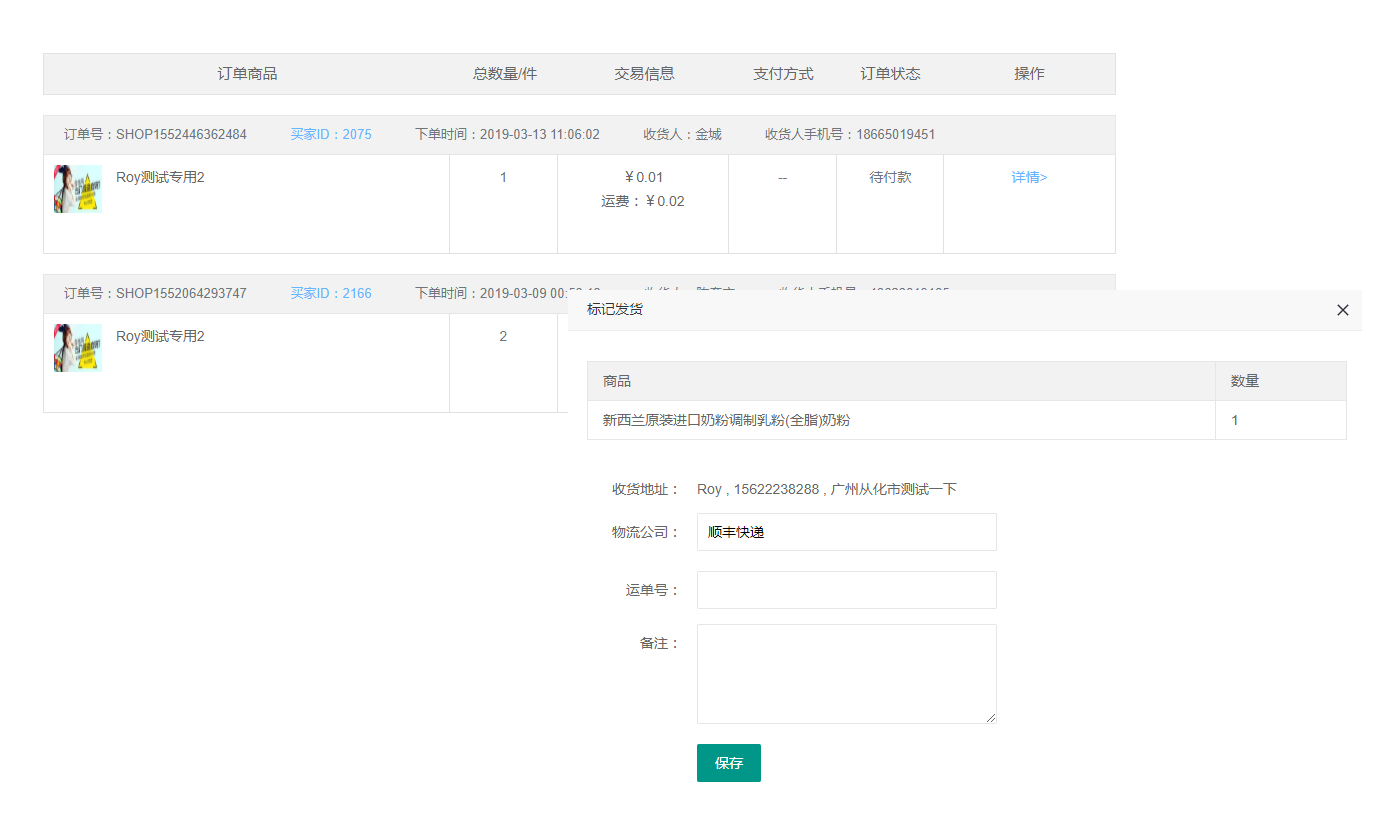Focus the 运单号 input field
Viewport: 1400px width, 840px height.
(846, 590)
